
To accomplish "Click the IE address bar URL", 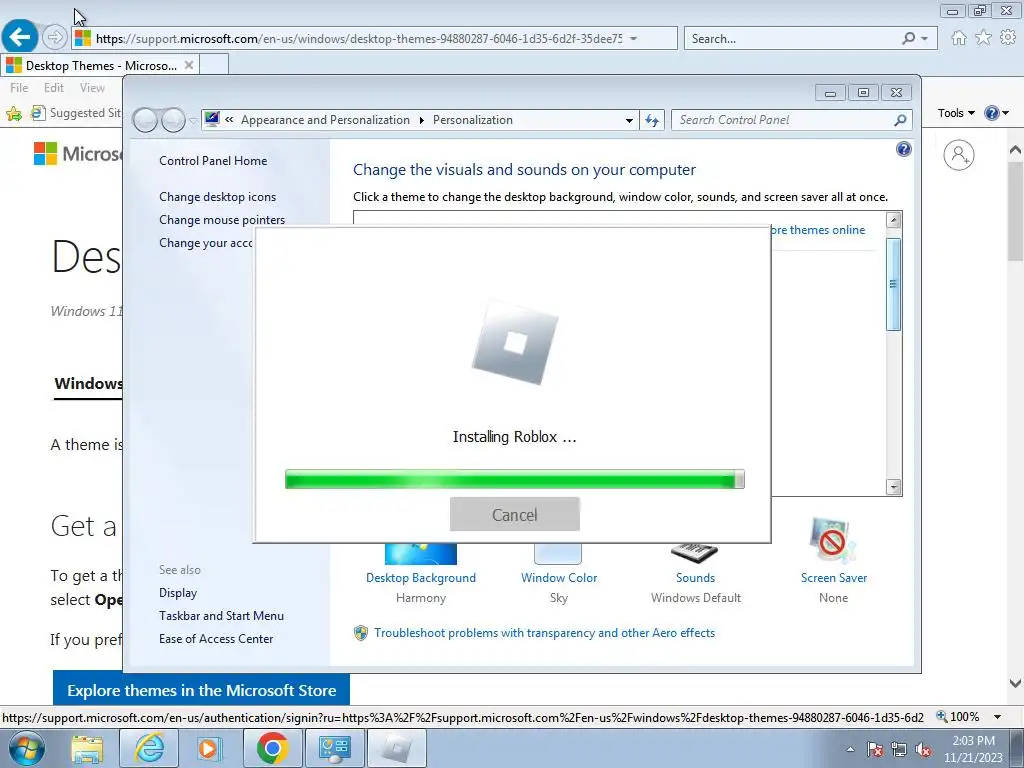I will coord(359,39).
